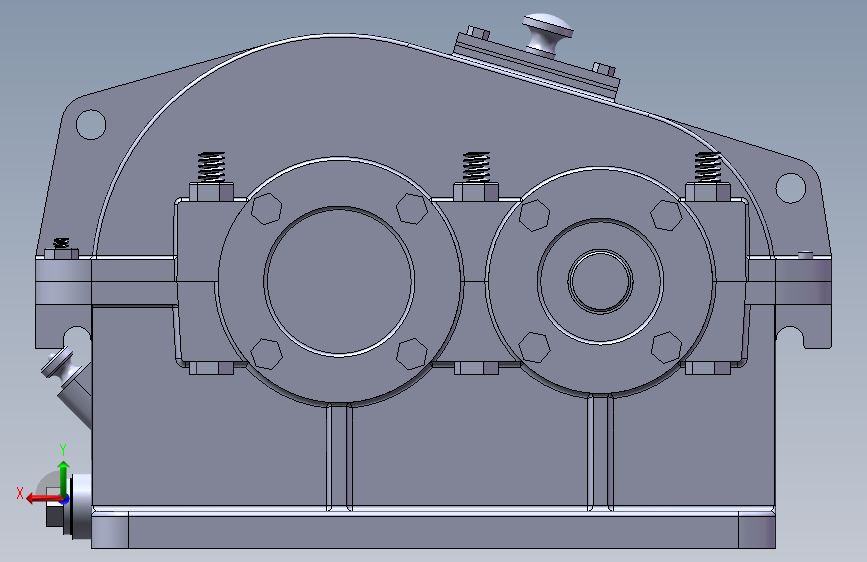Viewport: 867px width, 562px height.
Task: Select the vertical rib under the left bearing cap
Action: pyautogui.click(x=340, y=456)
